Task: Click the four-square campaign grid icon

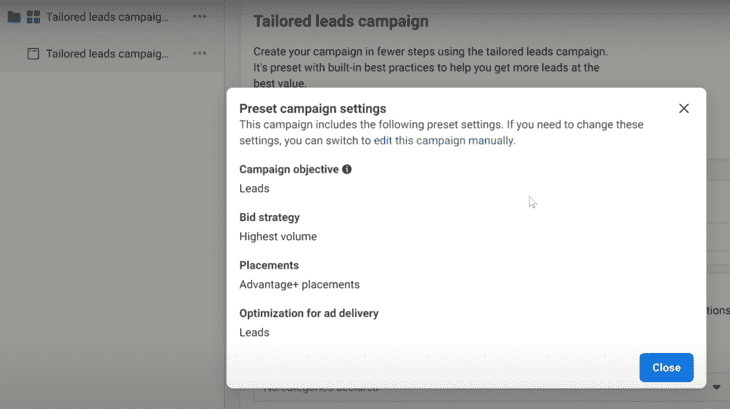Action: coord(33,17)
